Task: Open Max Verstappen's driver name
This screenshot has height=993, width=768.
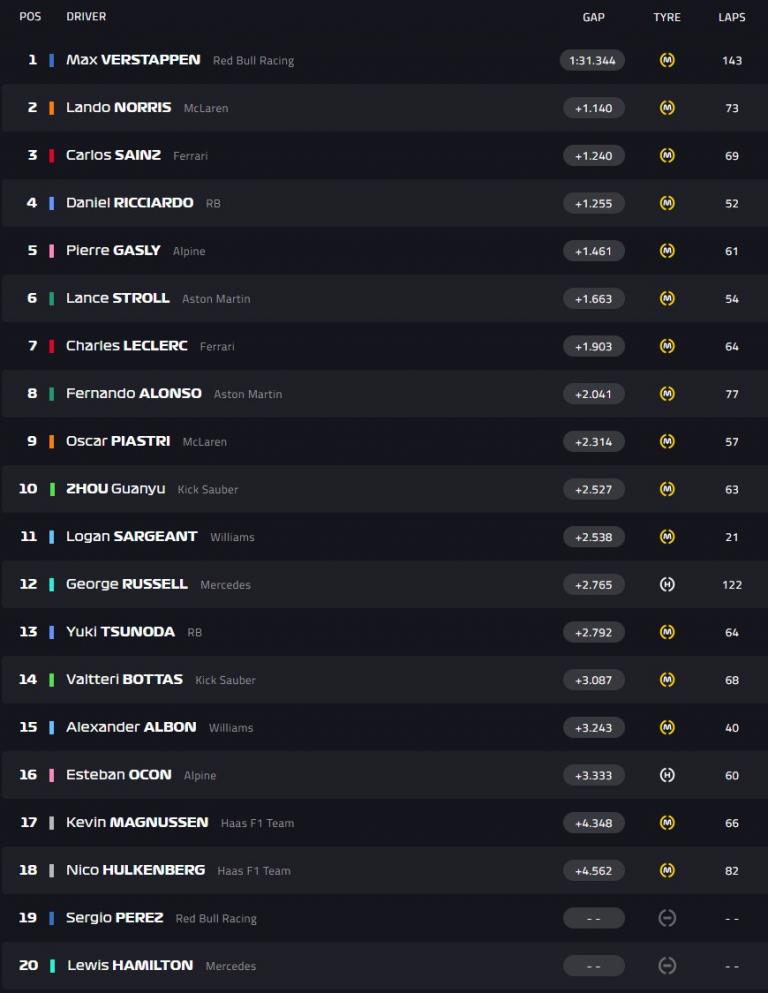Action: click(x=133, y=60)
